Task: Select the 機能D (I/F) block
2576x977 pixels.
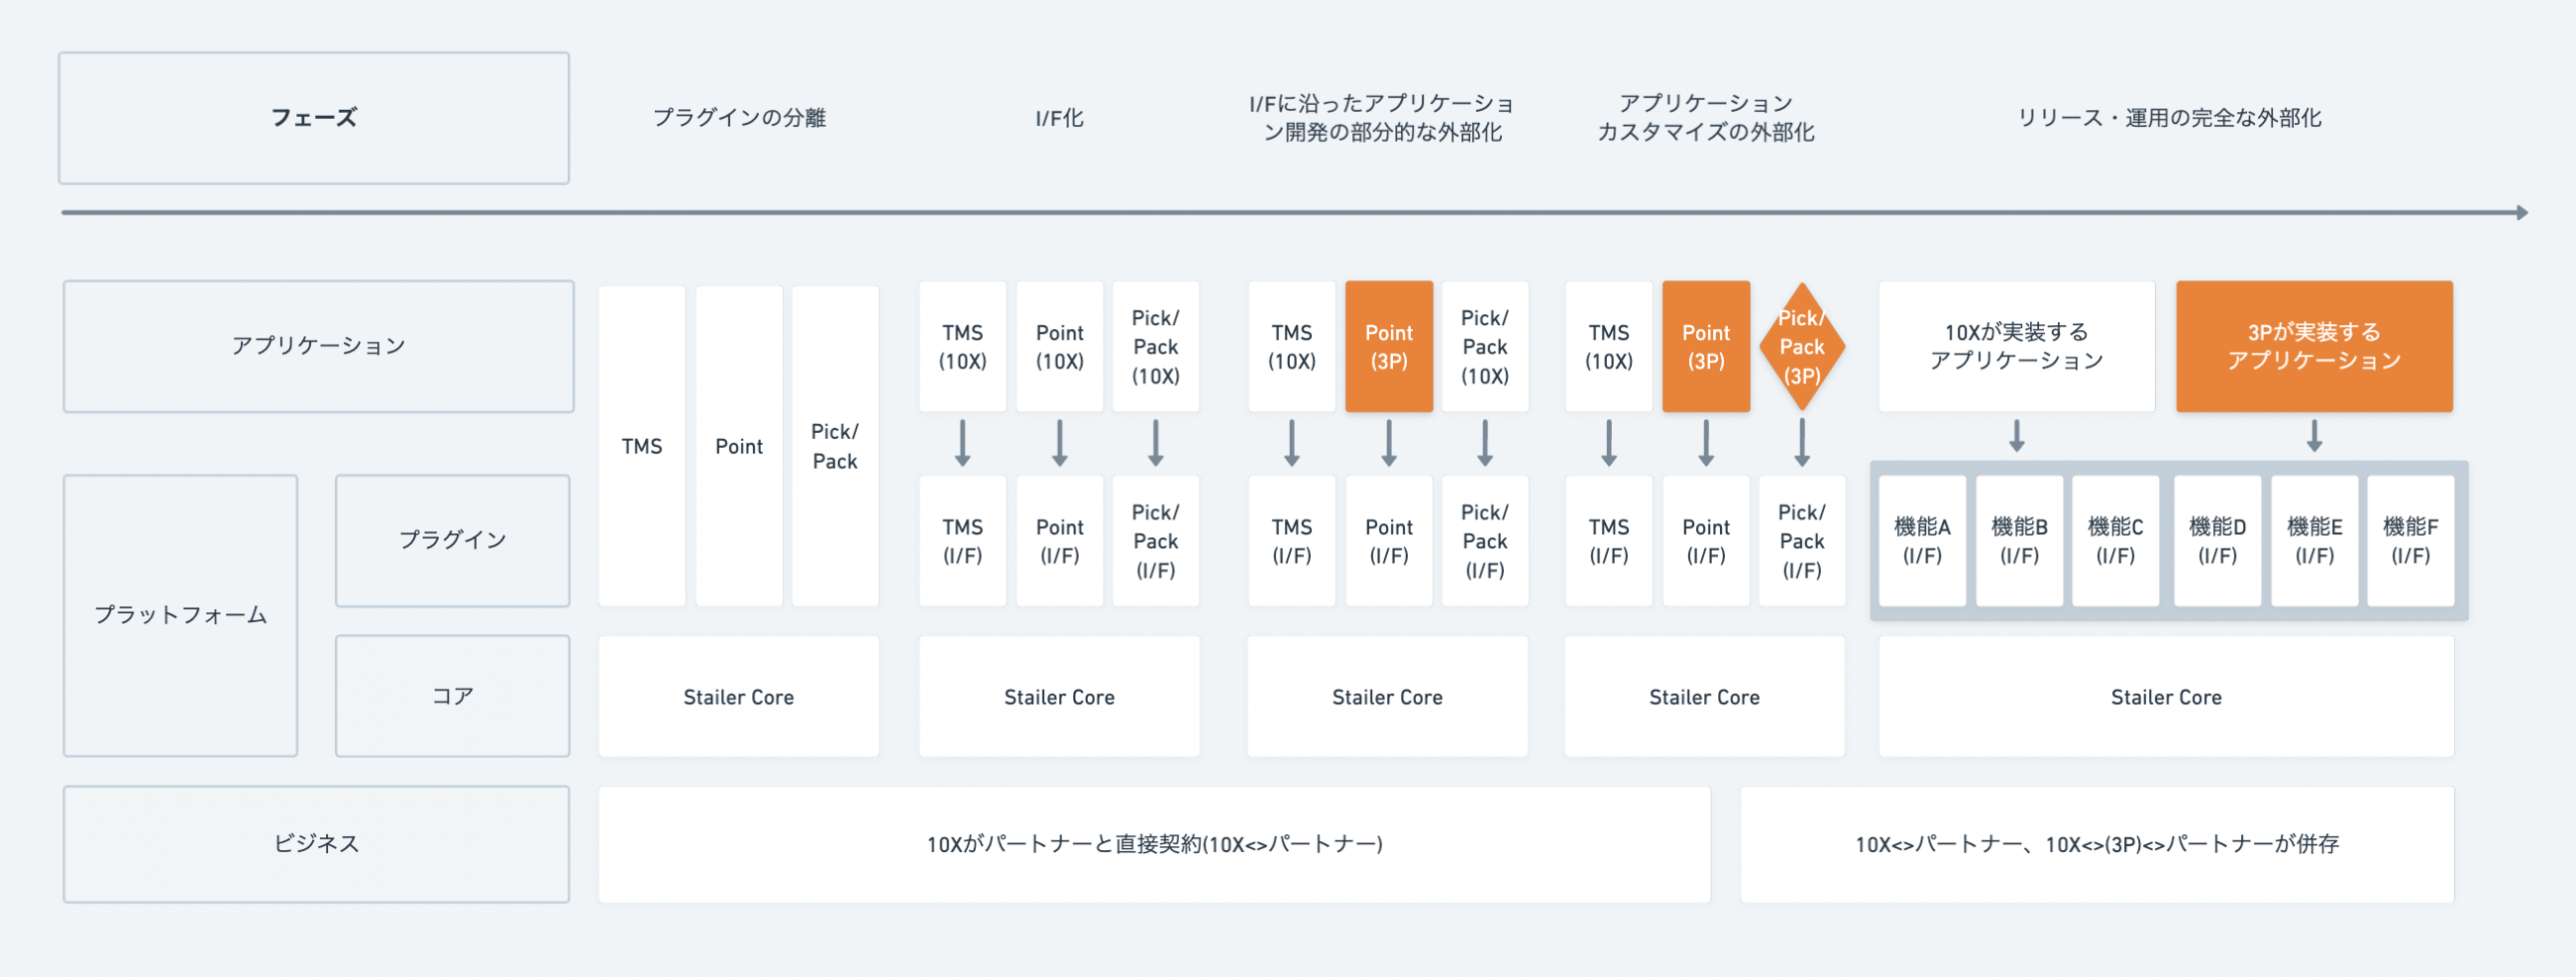Action: pos(2216,541)
